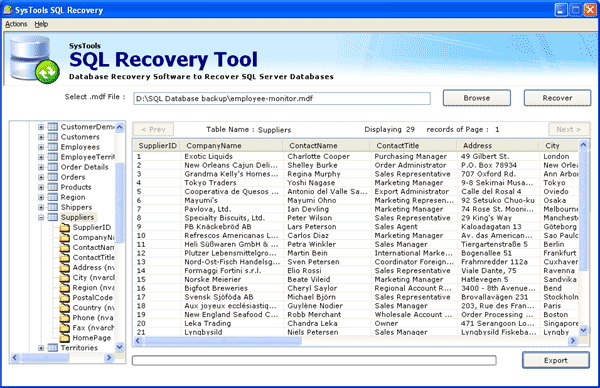
Task: Expand the Region table node
Action: [x=41, y=197]
